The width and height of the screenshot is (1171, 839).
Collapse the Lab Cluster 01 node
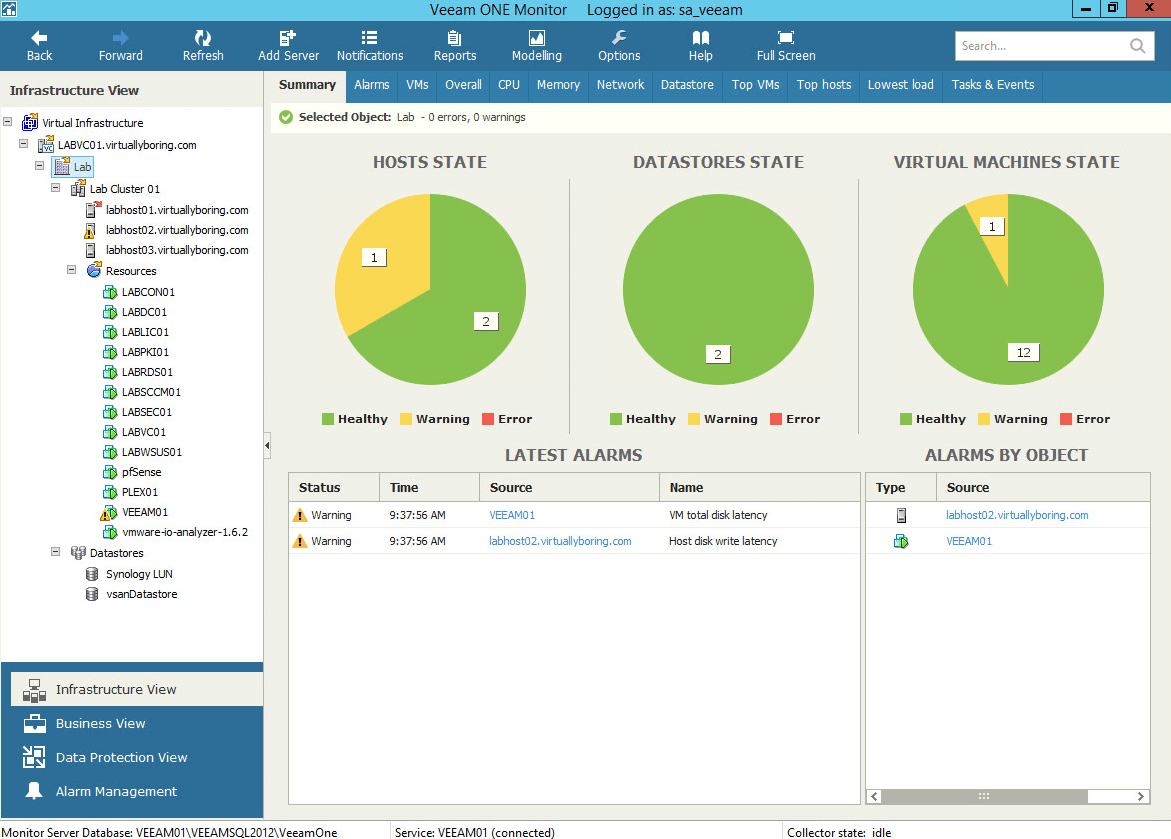55,188
